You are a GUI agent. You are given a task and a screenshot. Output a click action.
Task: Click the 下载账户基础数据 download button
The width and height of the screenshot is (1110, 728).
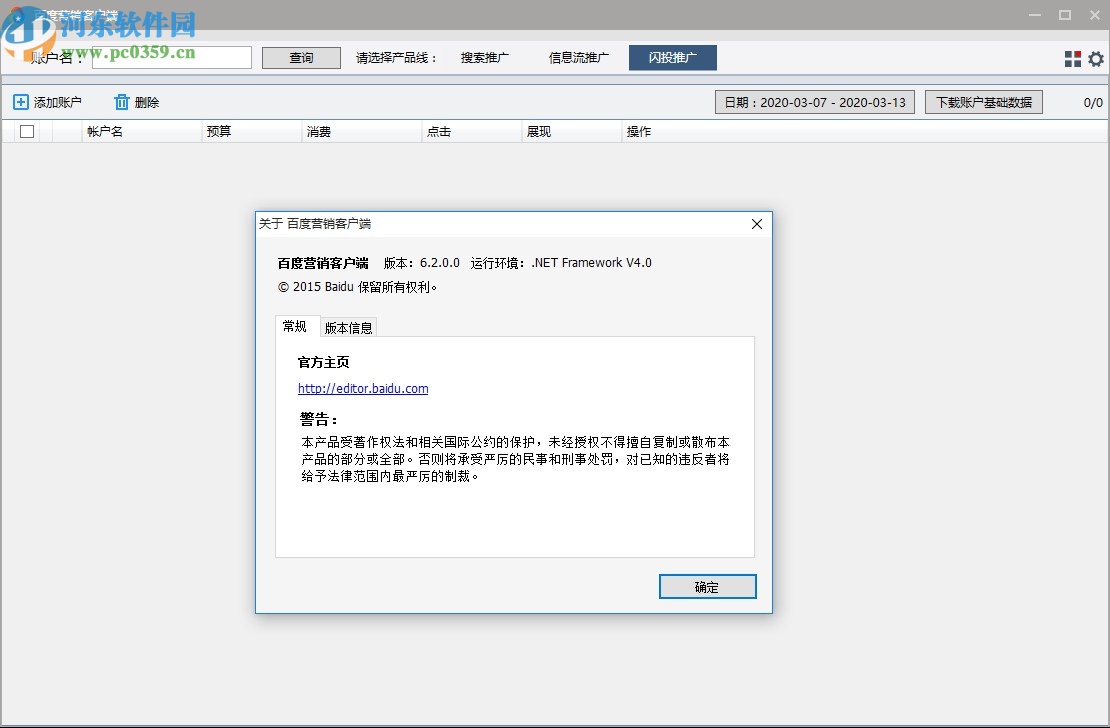pyautogui.click(x=983, y=101)
